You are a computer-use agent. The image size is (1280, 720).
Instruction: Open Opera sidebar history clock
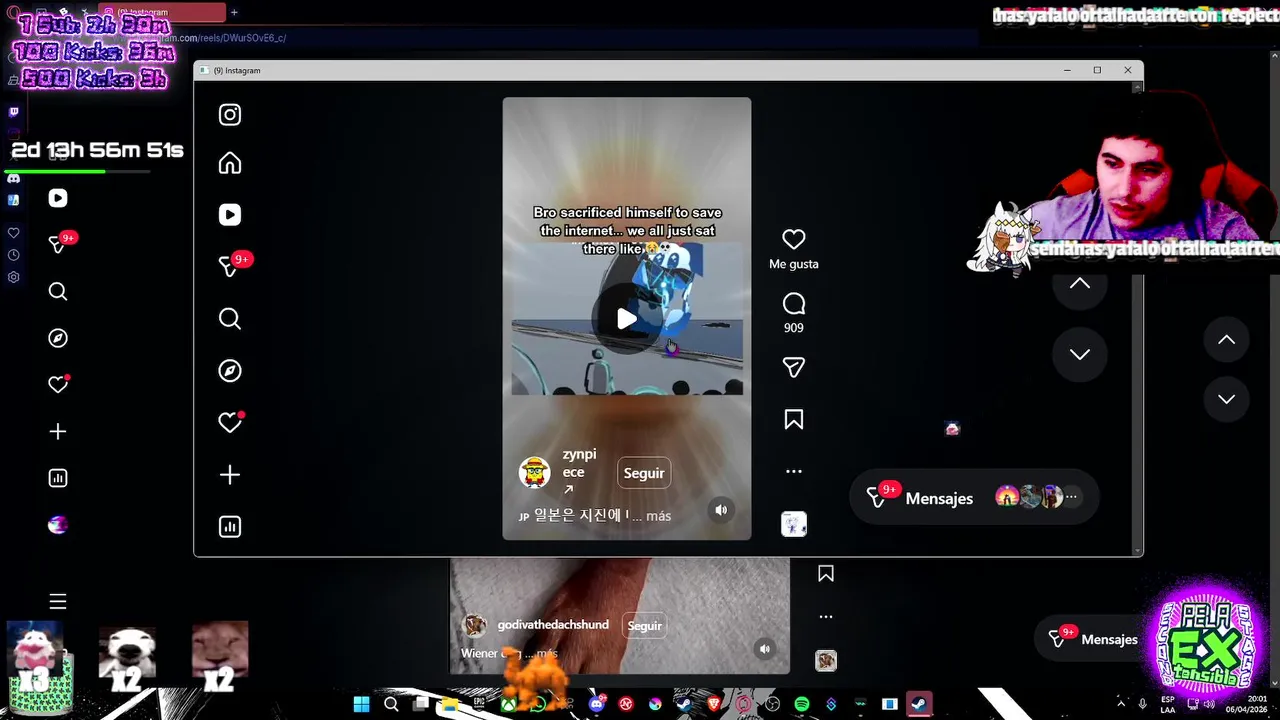13,255
